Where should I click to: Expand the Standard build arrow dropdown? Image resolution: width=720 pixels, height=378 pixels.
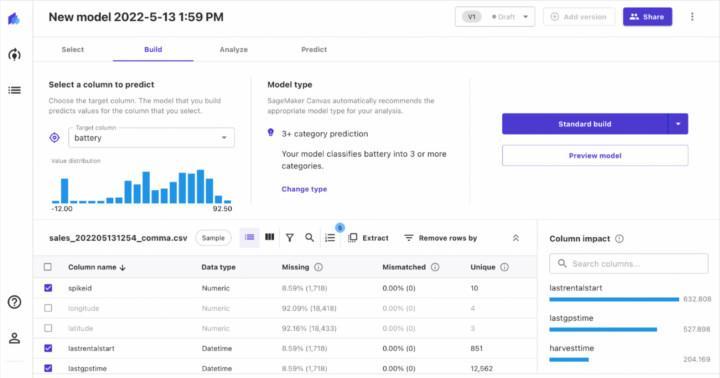[678, 124]
